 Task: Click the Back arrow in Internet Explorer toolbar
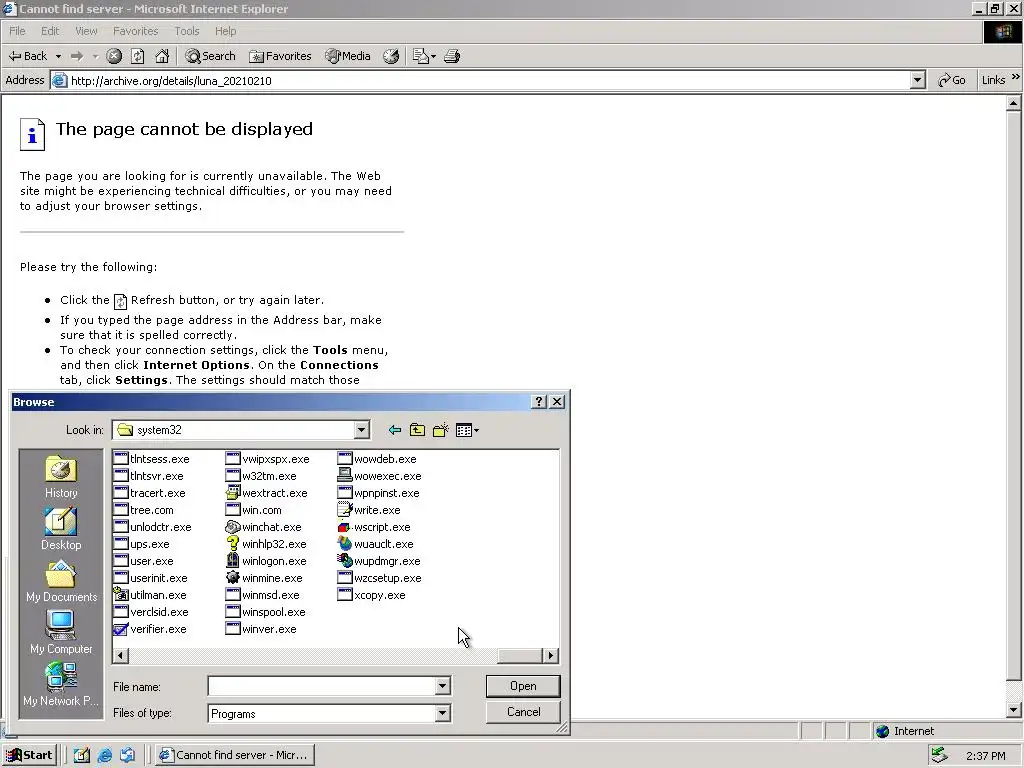click(27, 56)
